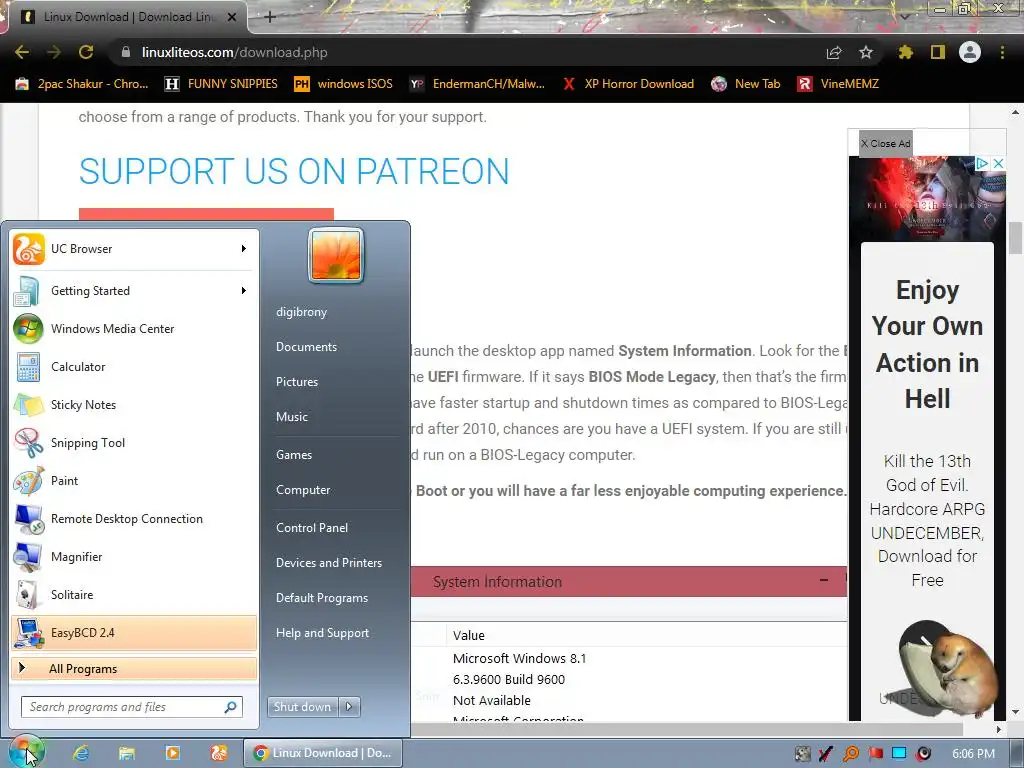Click X Close Ad button

tap(886, 143)
